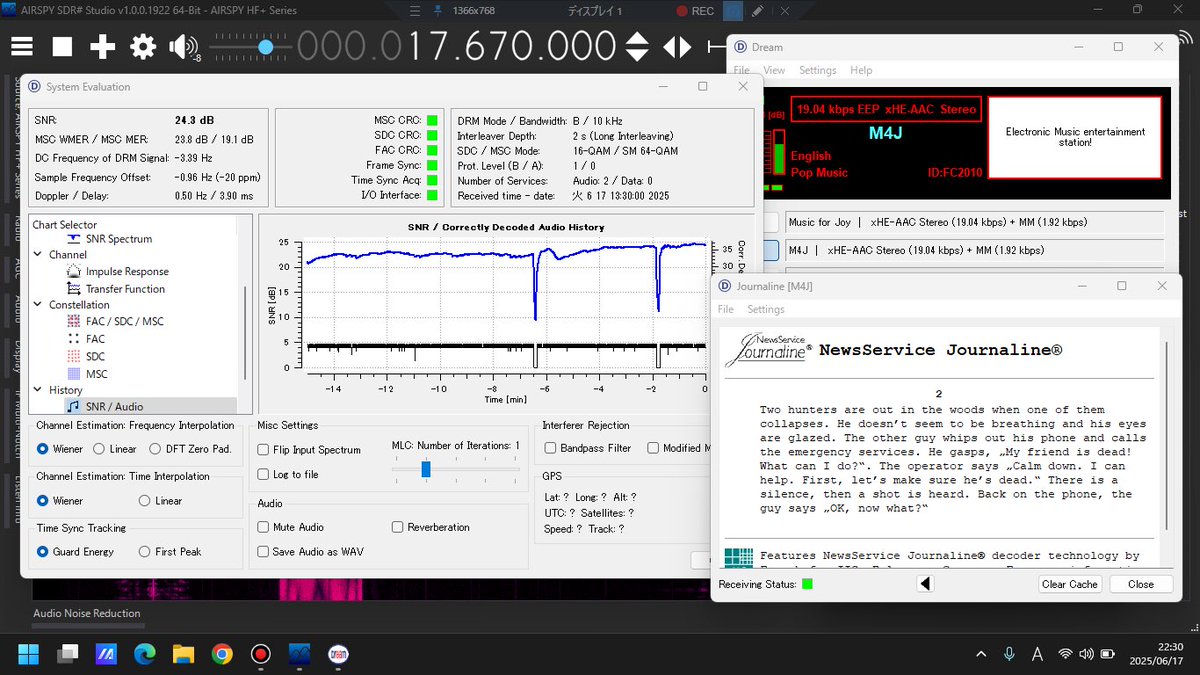Open Settings menu in Journaline window
Viewport: 1200px width, 675px height.
coord(766,310)
